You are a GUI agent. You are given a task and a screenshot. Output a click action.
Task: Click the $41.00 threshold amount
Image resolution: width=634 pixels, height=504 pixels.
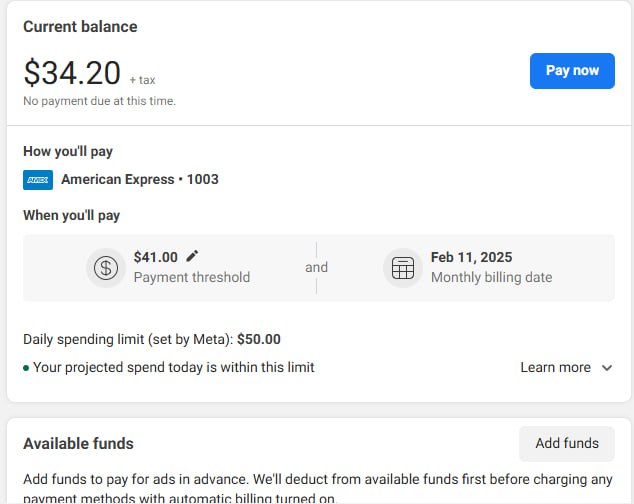click(156, 257)
